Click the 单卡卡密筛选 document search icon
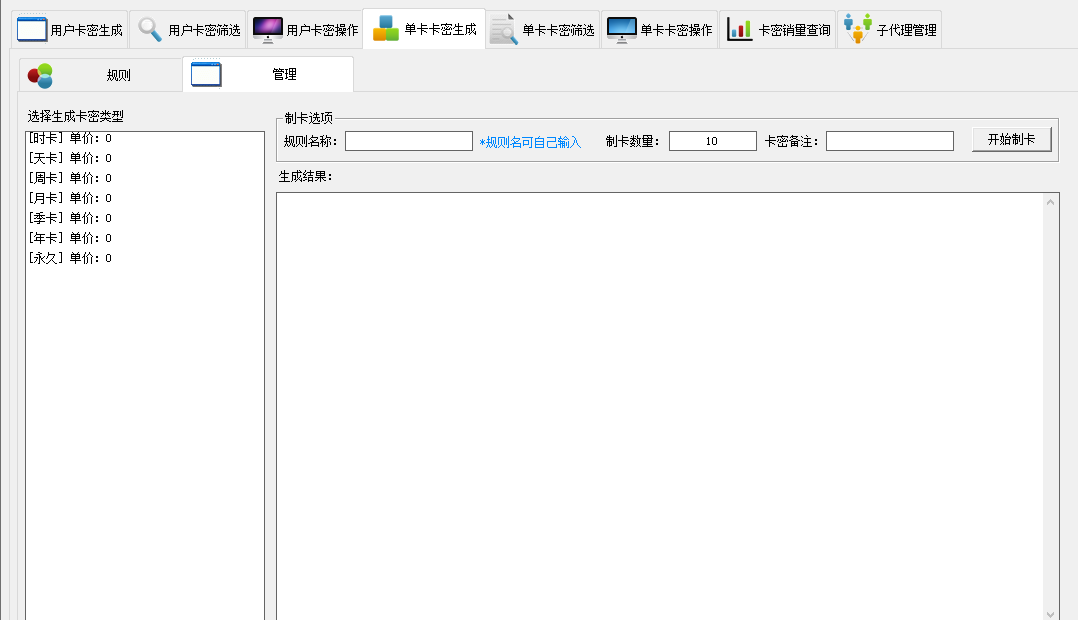This screenshot has width=1078, height=620. pos(504,29)
